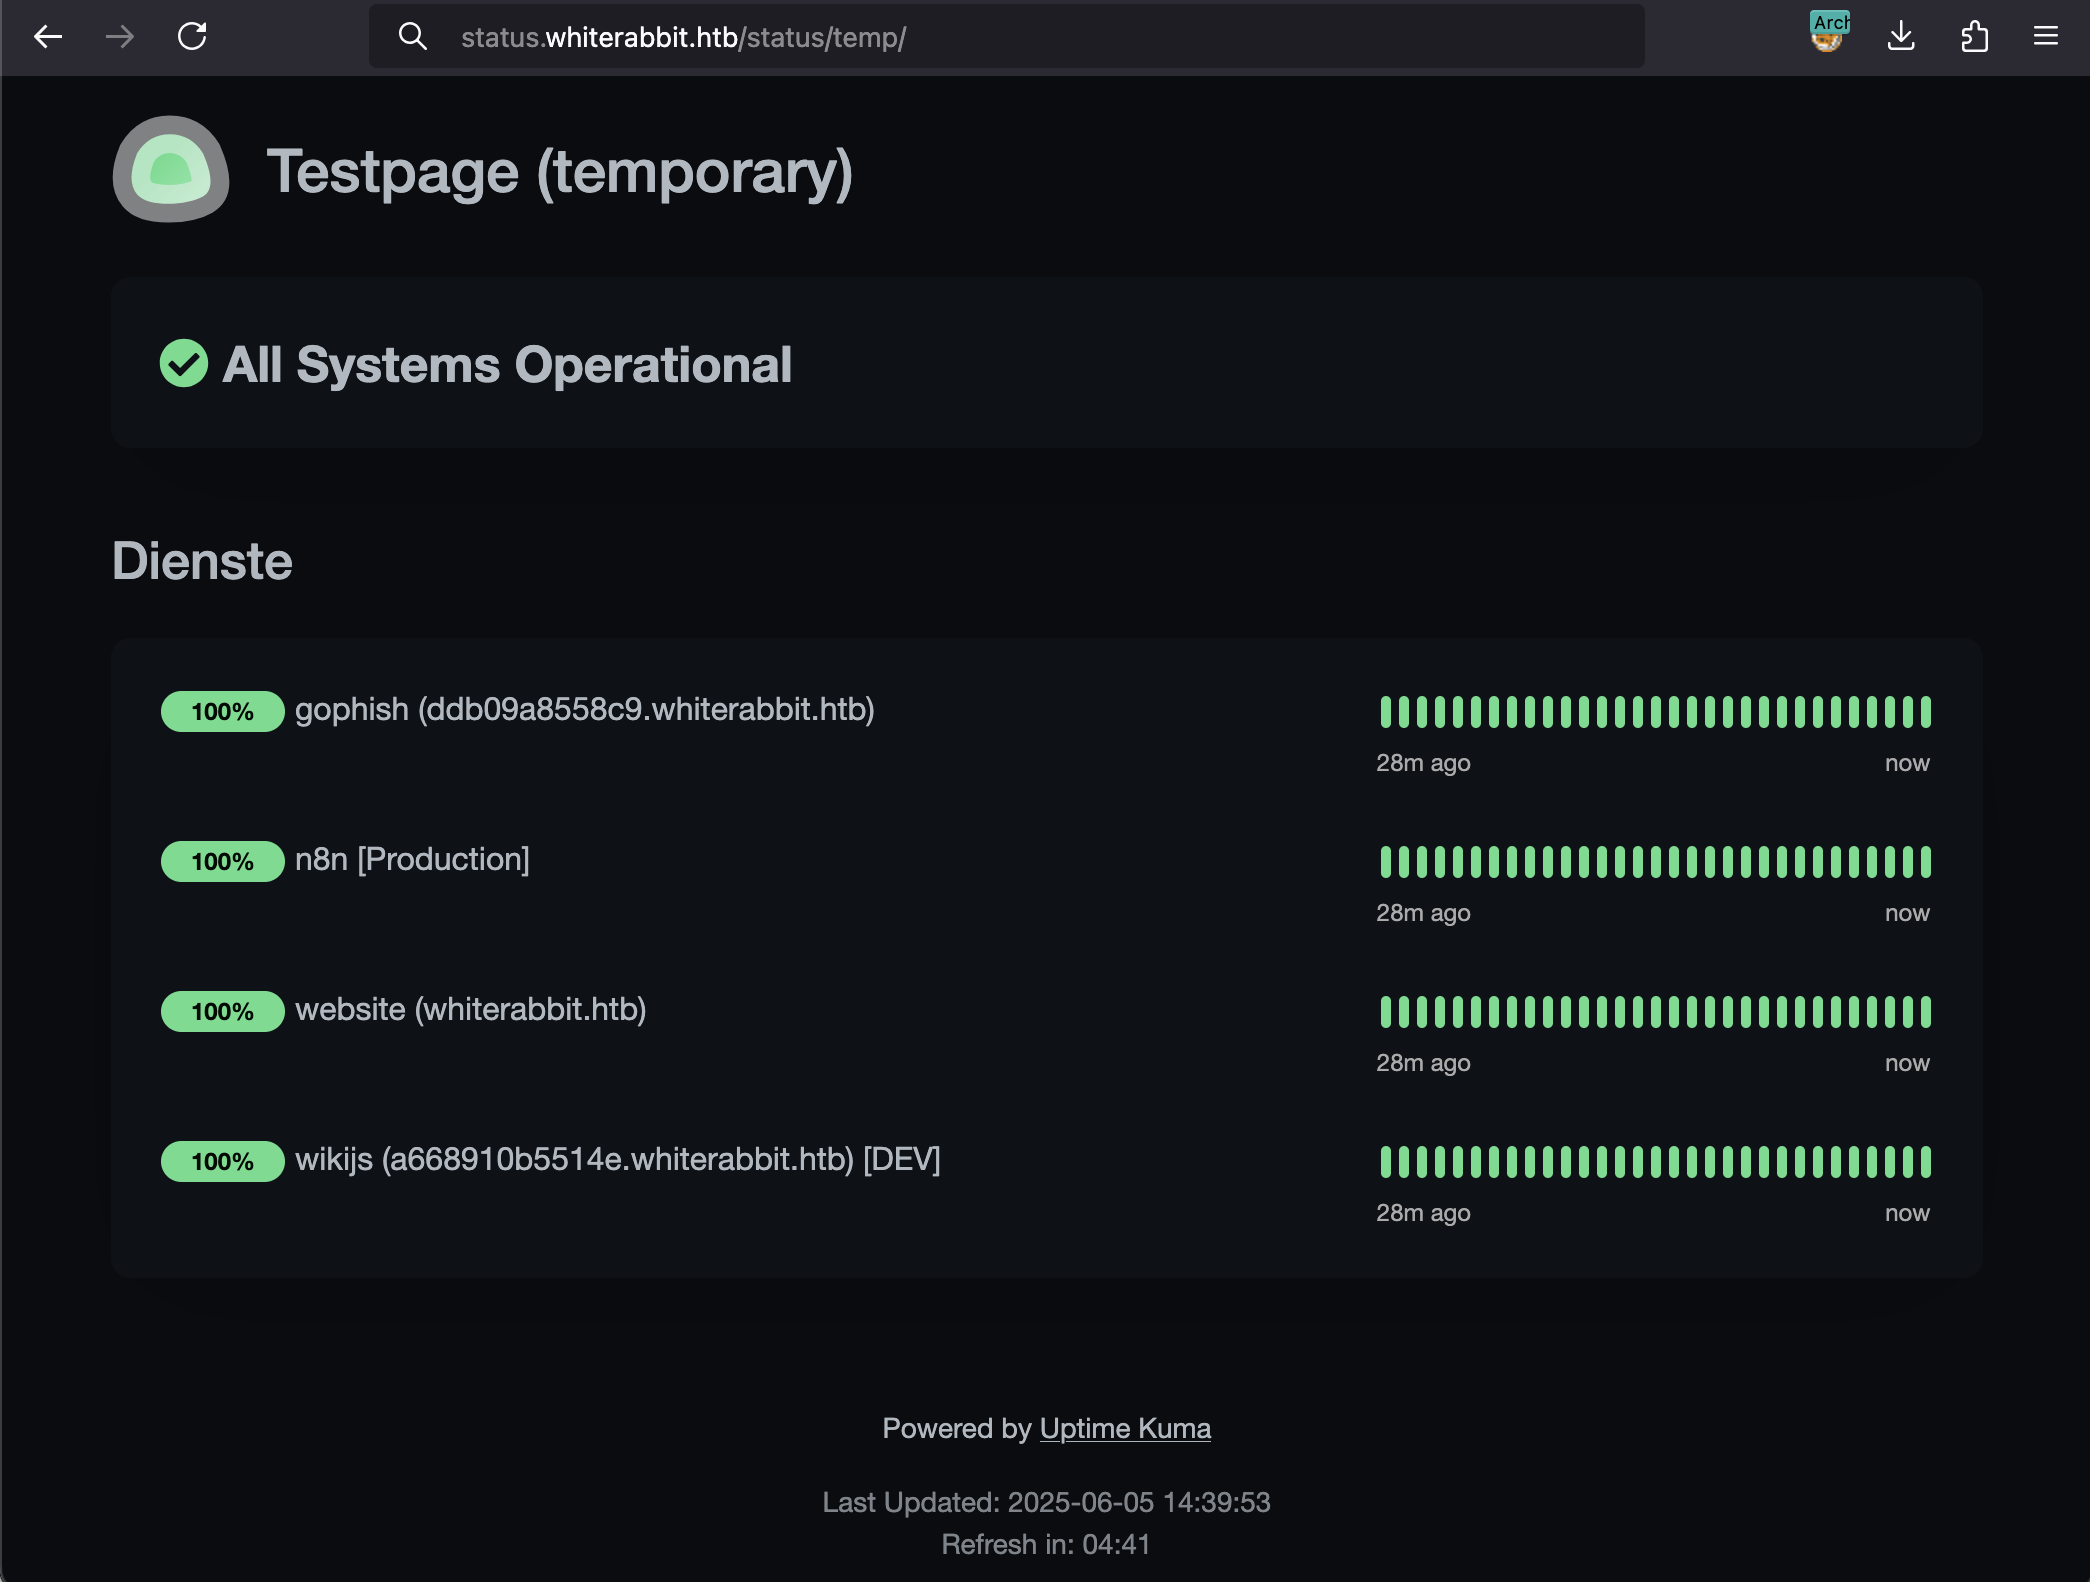Click the n8n [Production] monitor name
Screen dimensions: 2090x1582
412,860
